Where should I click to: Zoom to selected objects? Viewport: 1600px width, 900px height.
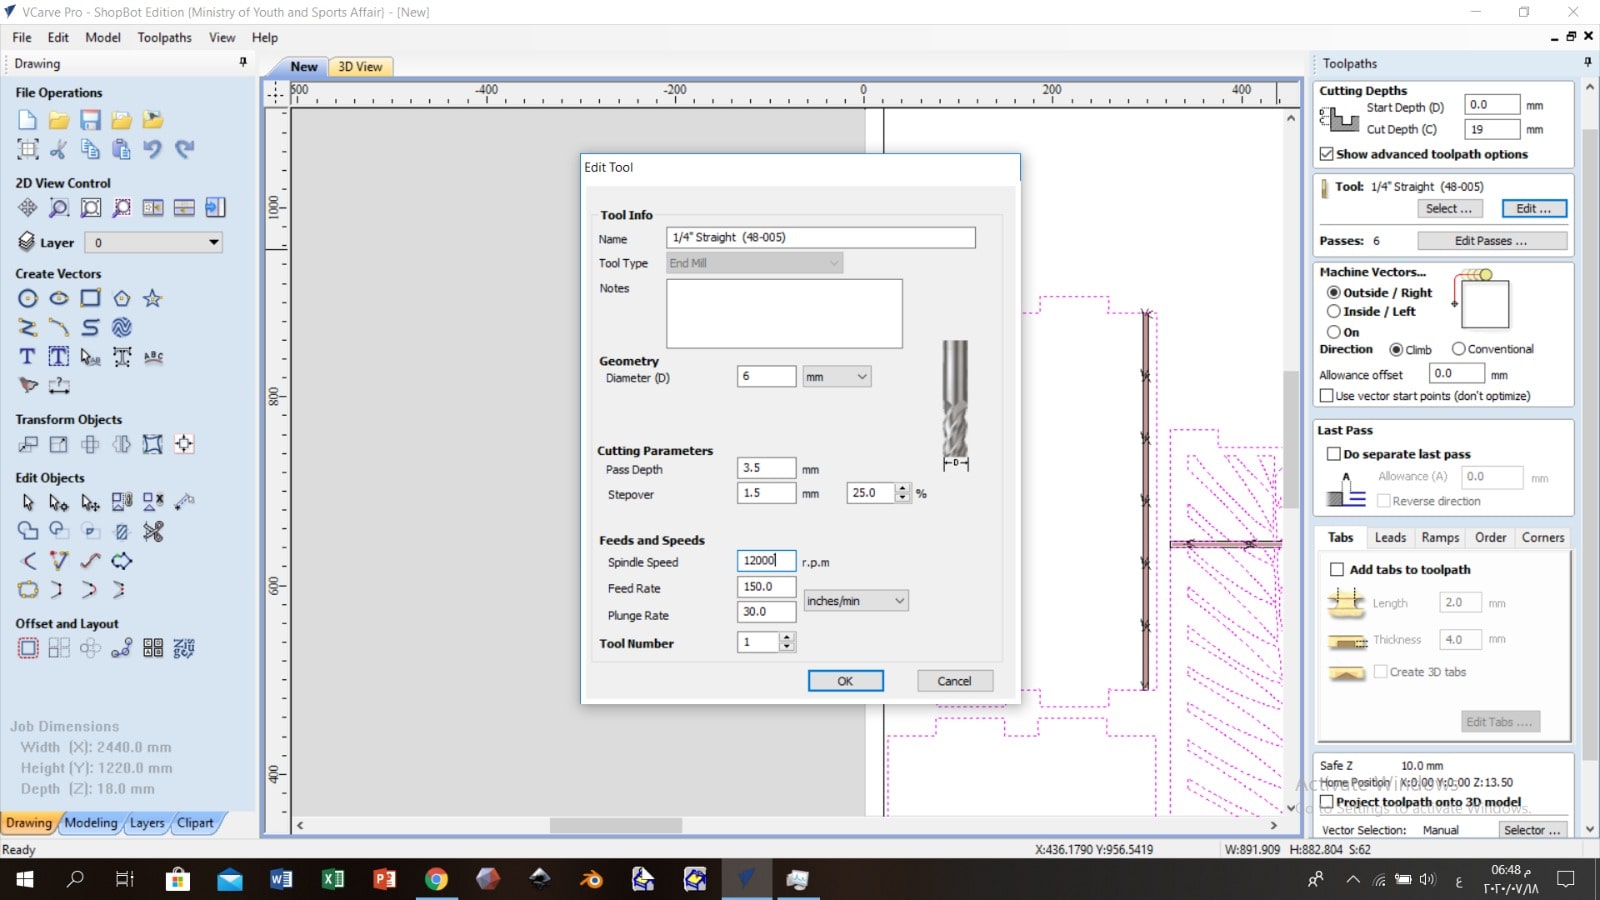tap(121, 208)
